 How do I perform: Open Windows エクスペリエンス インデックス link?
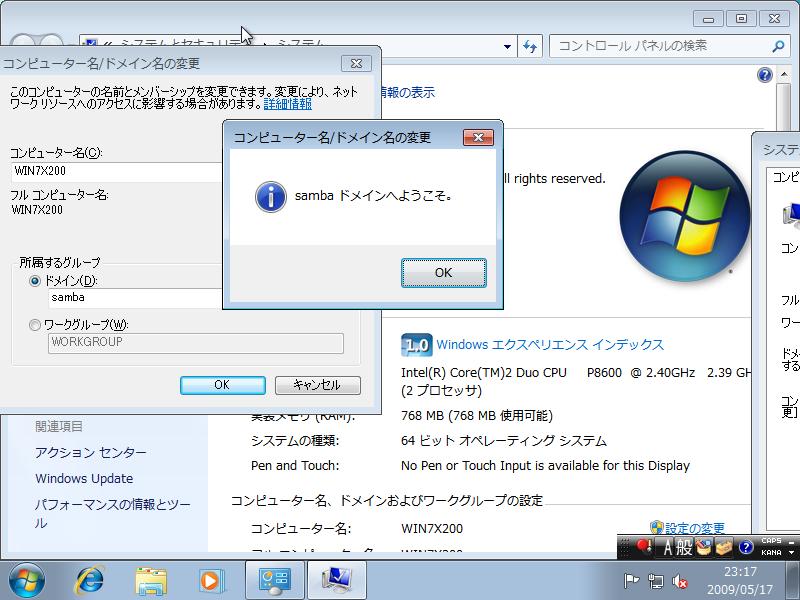click(x=550, y=345)
